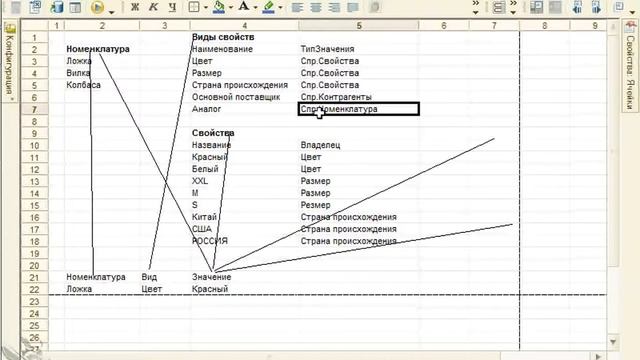The image size is (640, 360).
Task: Click the bold Свойства heading cell
Action: [x=213, y=133]
